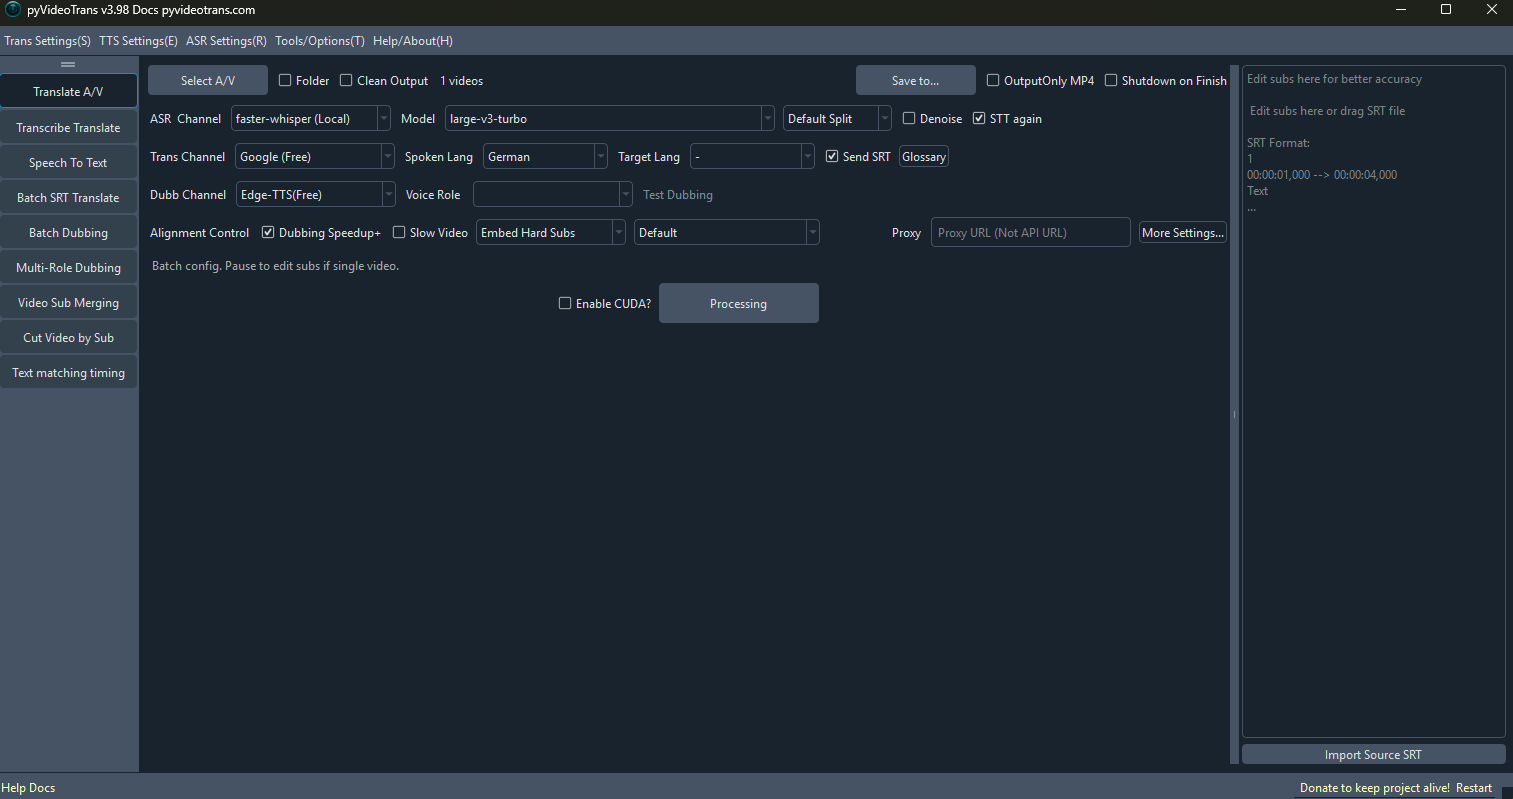Toggle the Enable CUDA checkbox
The width and height of the screenshot is (1513, 799).
coord(565,304)
